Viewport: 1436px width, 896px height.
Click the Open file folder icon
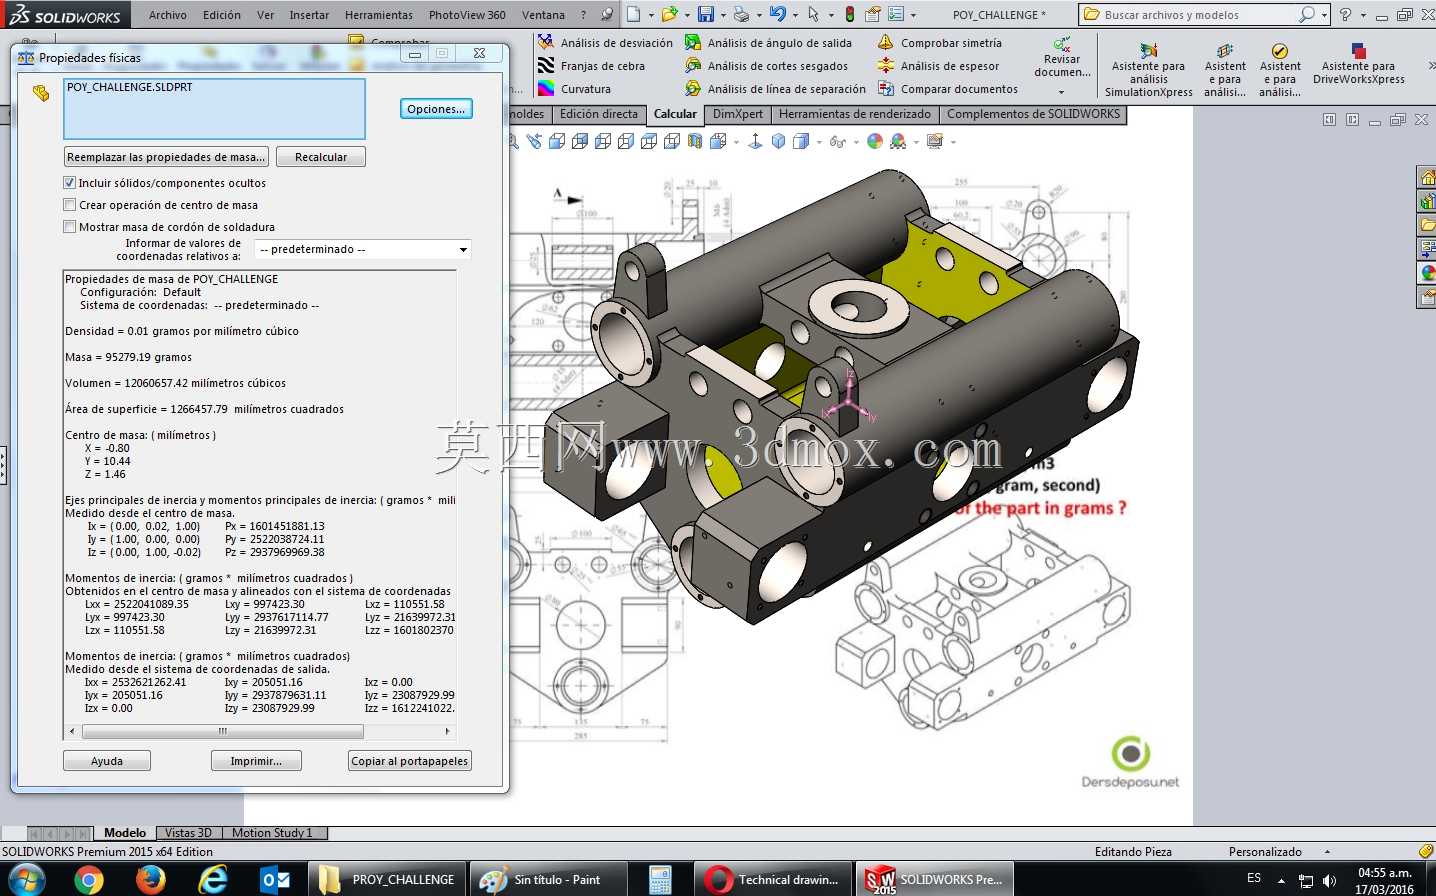click(669, 14)
